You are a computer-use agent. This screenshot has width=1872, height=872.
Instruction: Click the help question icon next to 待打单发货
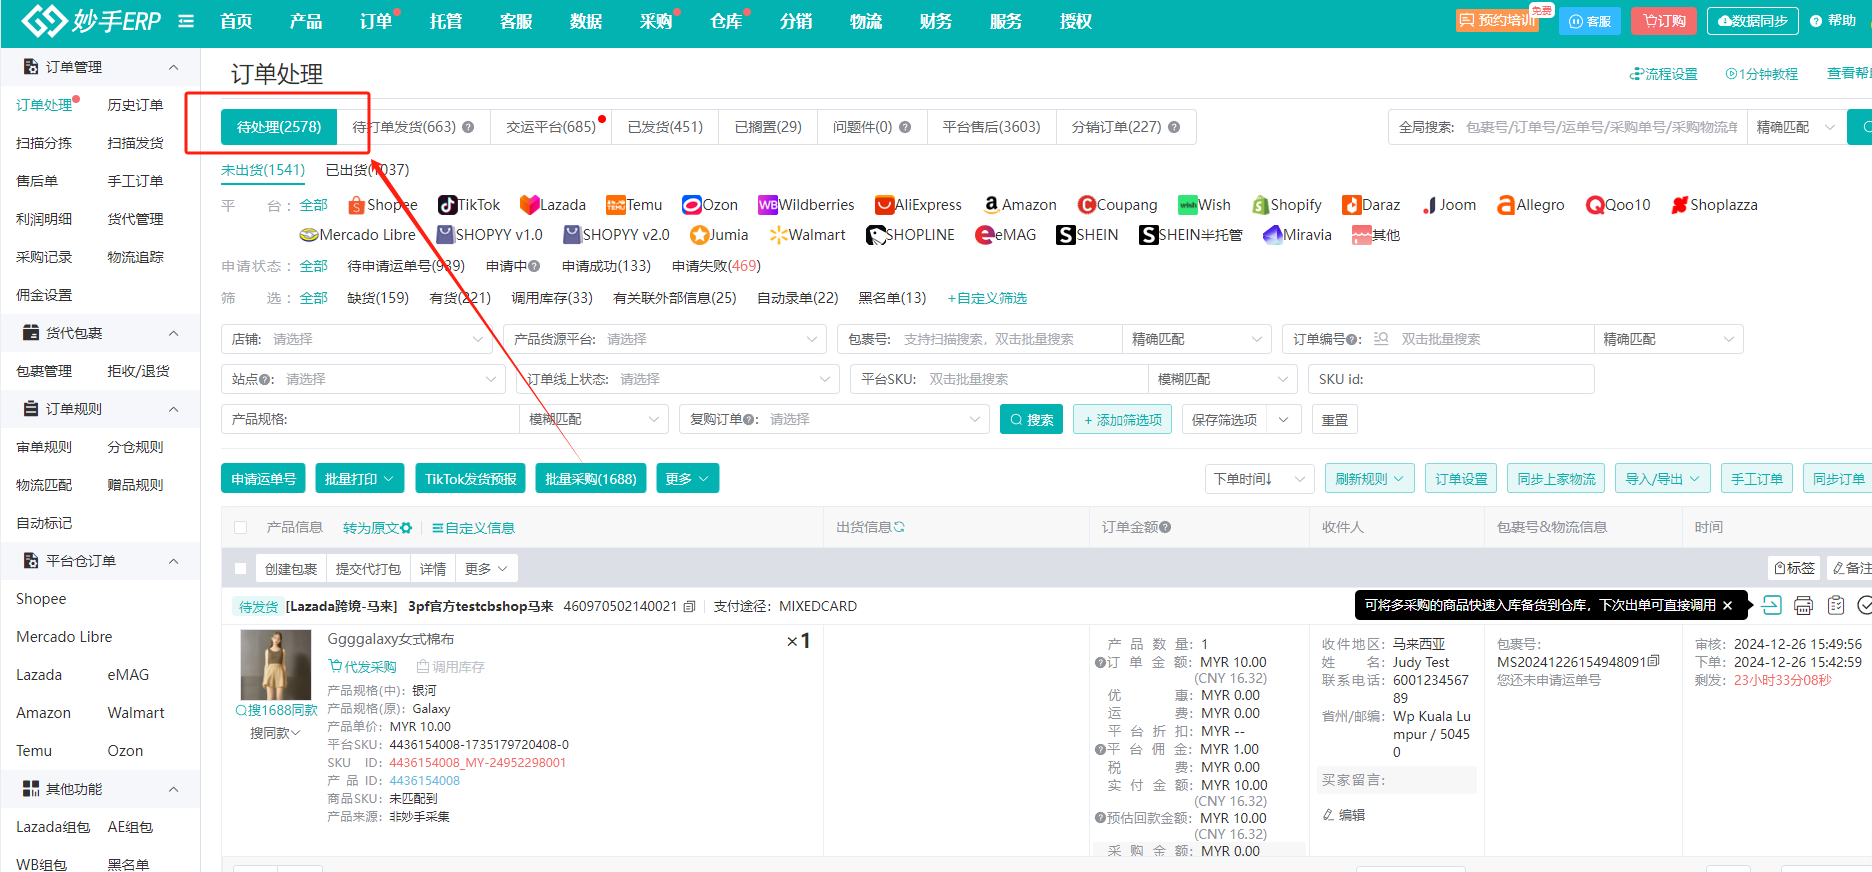468,127
